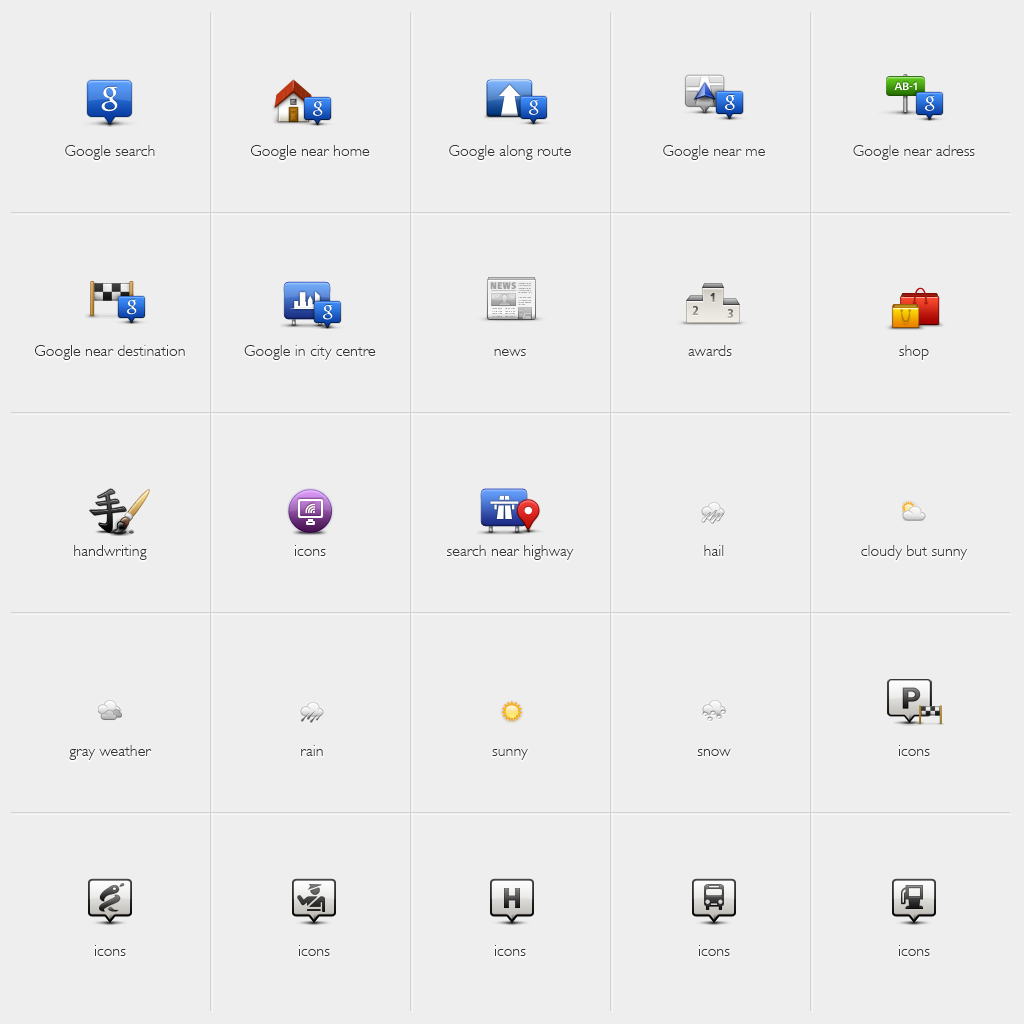The width and height of the screenshot is (1024, 1024).
Task: Select the sunny sun icon
Action: pos(510,712)
